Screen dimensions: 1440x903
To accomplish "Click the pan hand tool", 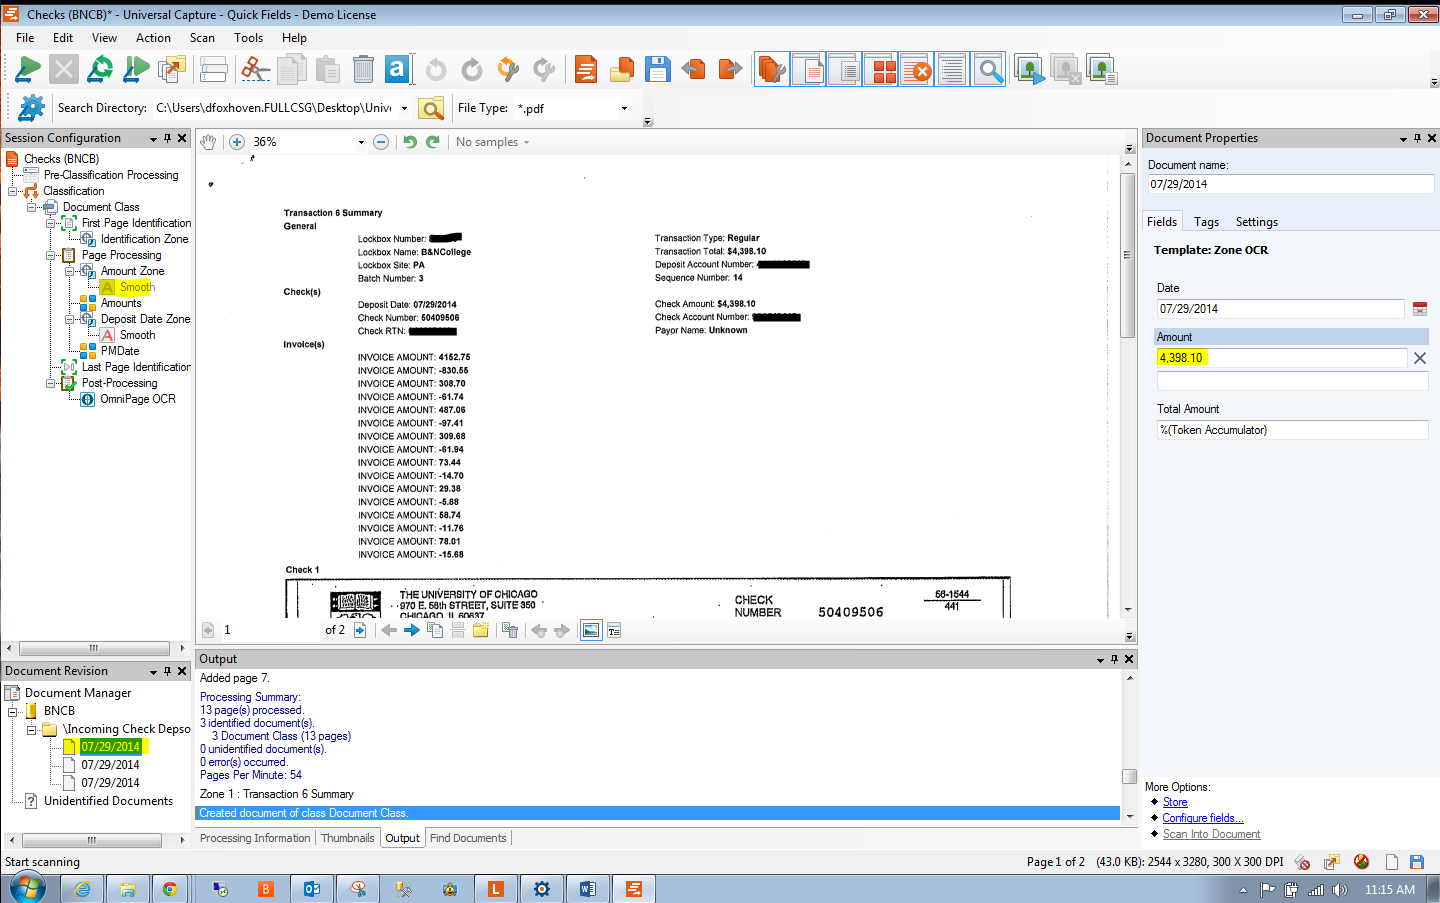I will (208, 142).
